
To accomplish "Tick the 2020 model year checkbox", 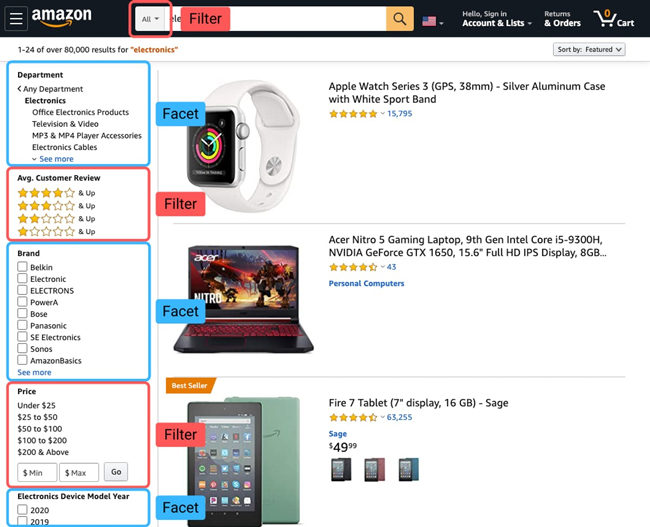I will (22, 509).
